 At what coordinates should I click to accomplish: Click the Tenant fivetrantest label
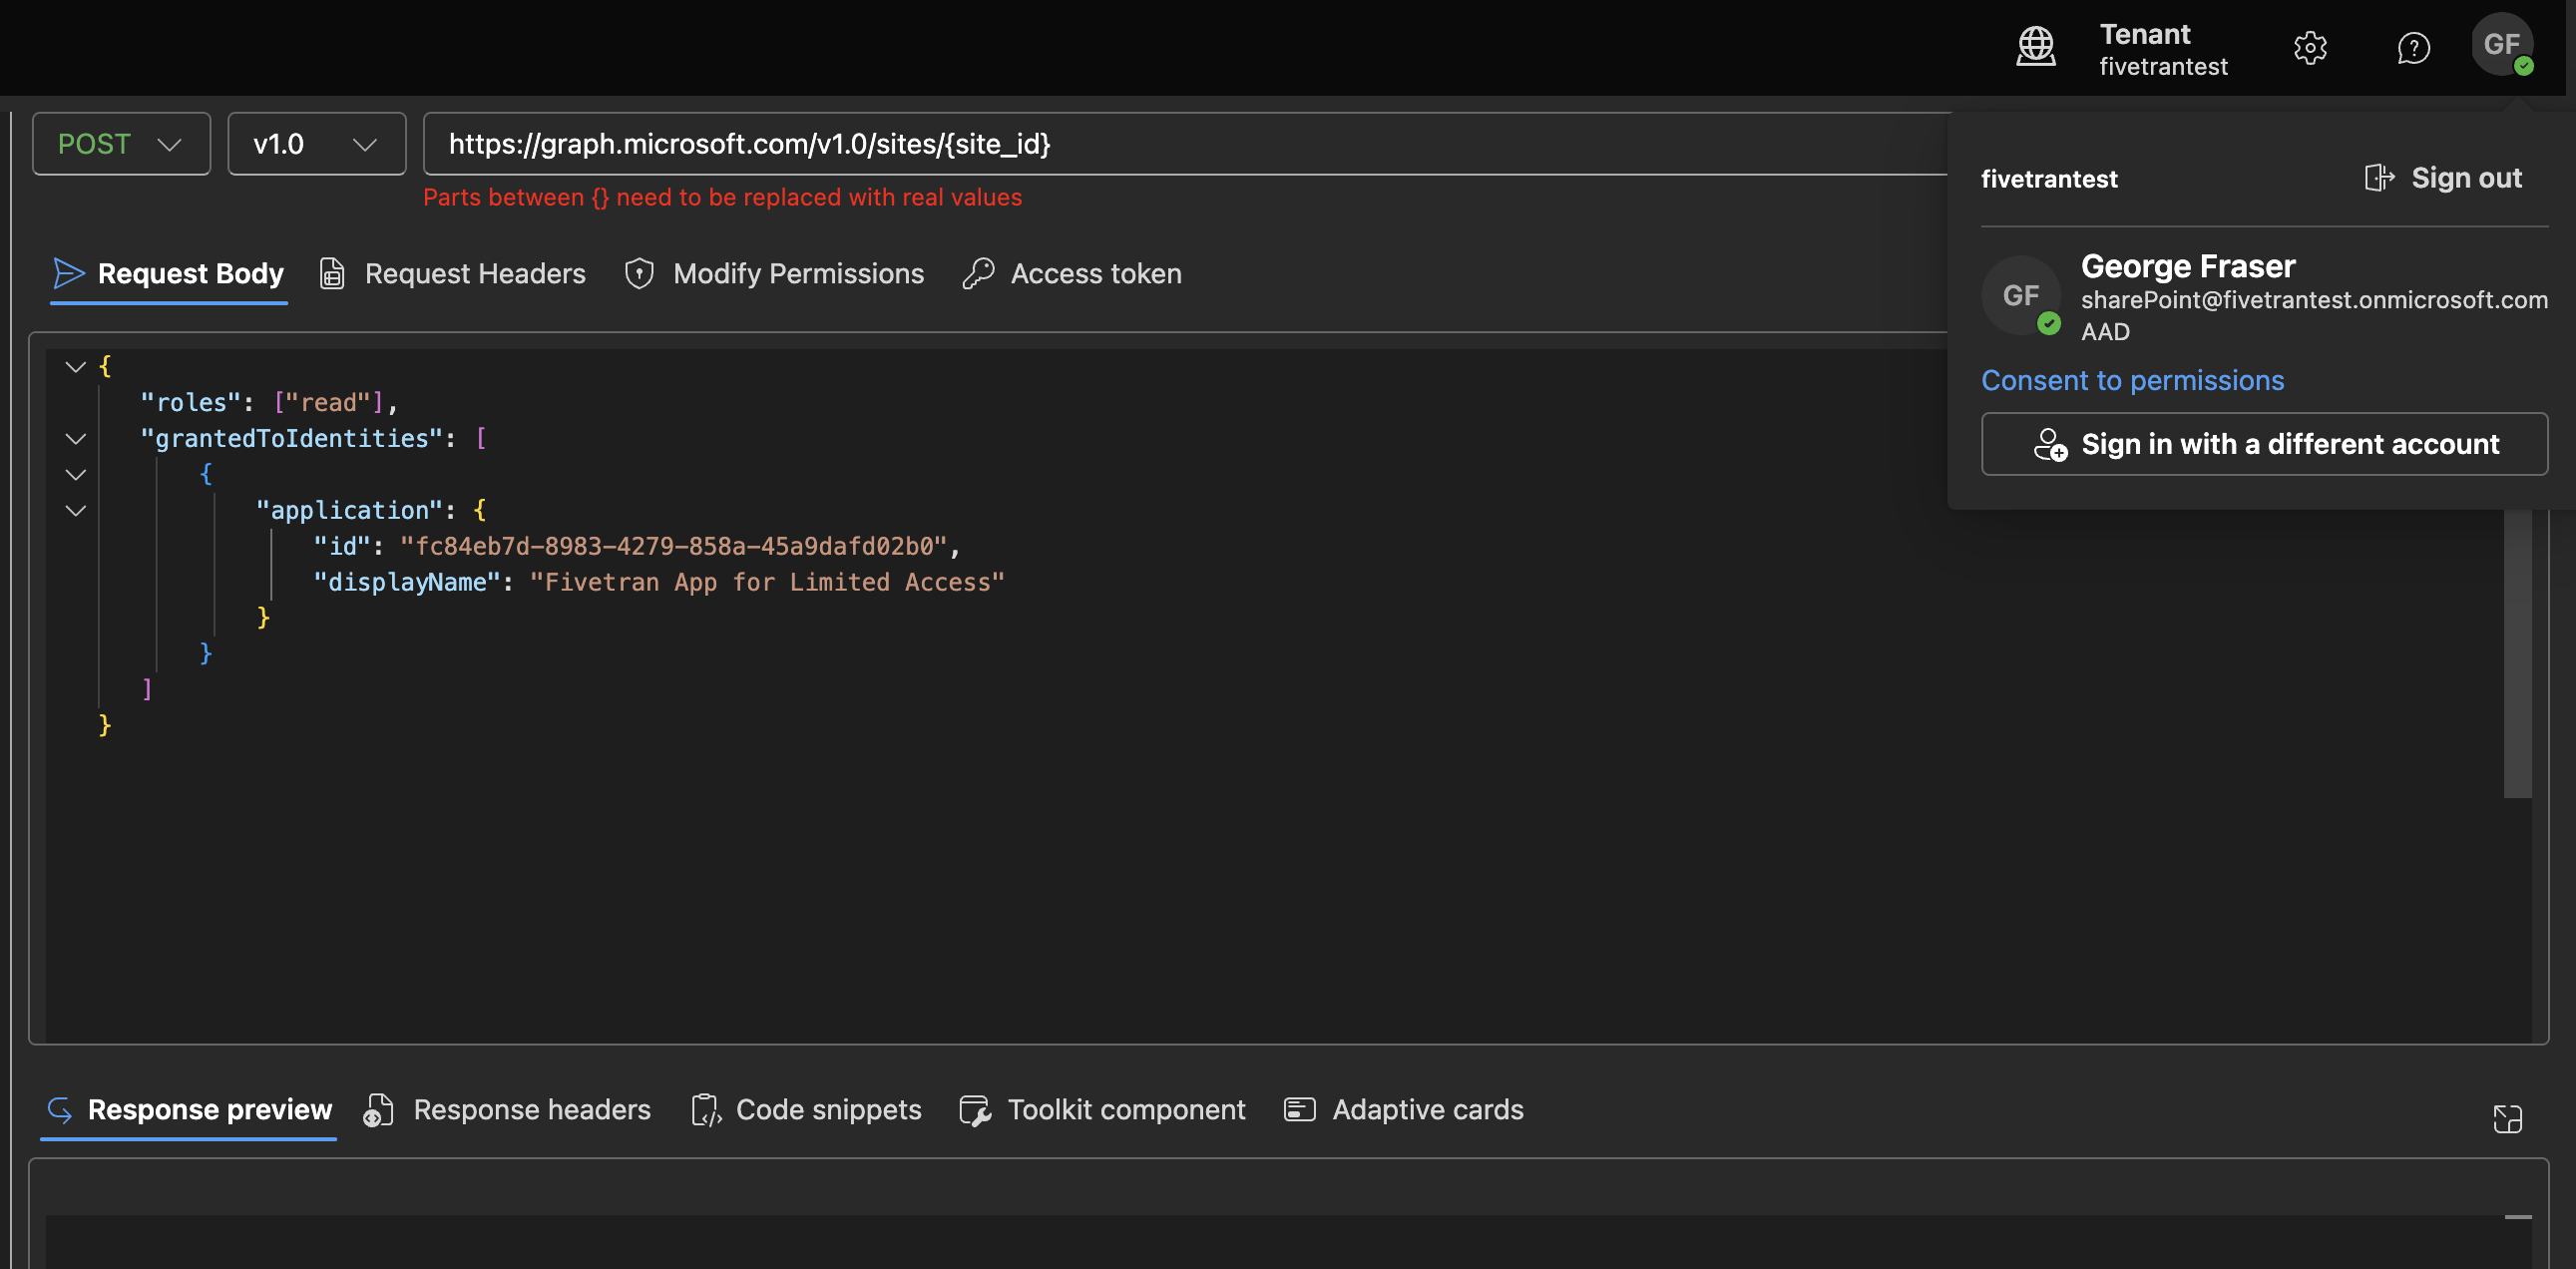coord(2163,49)
